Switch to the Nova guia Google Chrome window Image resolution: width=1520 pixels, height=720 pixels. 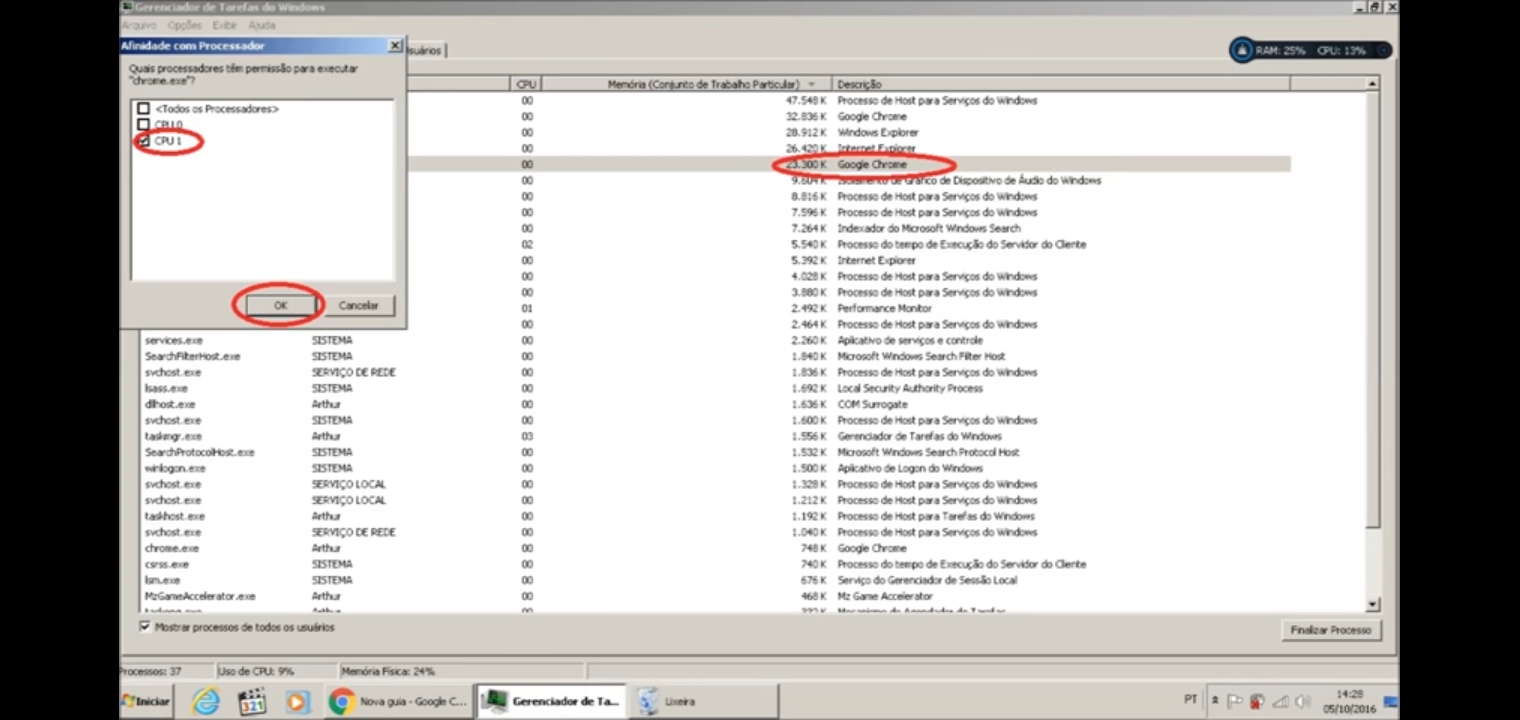[x=398, y=701]
